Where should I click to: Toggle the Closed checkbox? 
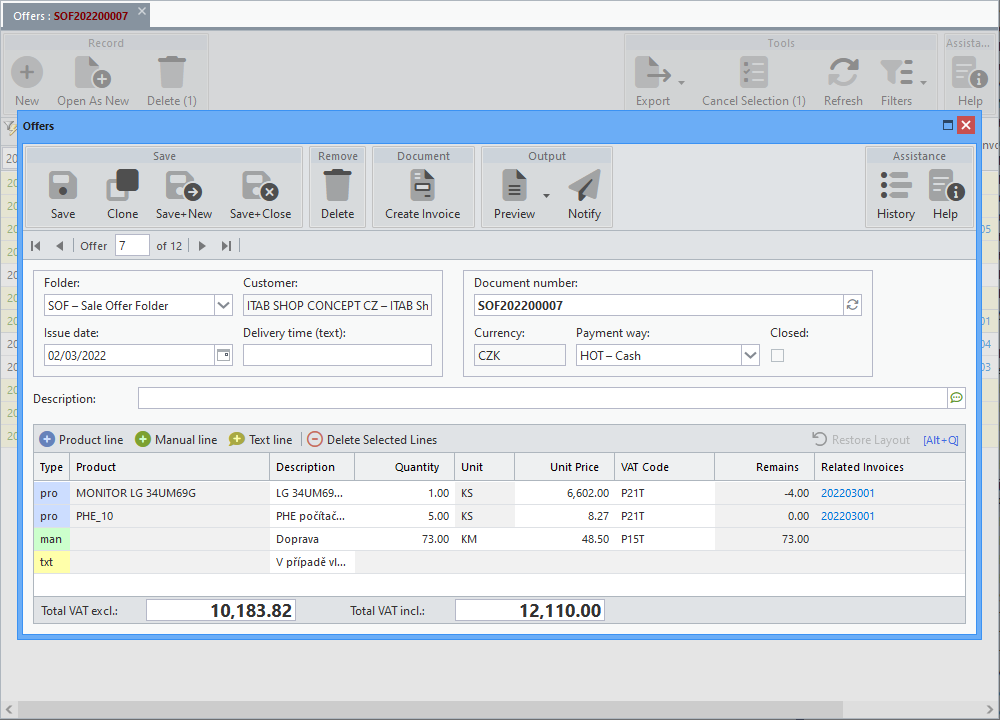777,356
